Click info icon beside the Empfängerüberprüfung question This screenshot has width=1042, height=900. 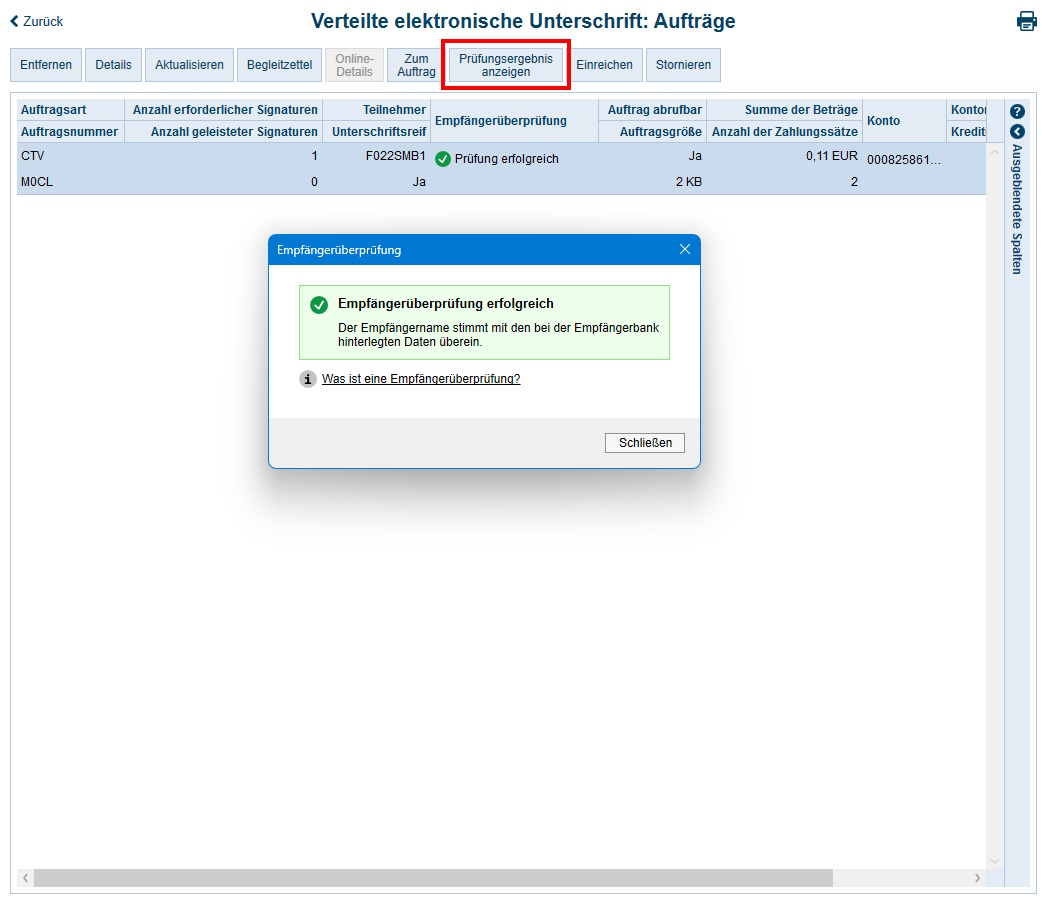pyautogui.click(x=307, y=379)
